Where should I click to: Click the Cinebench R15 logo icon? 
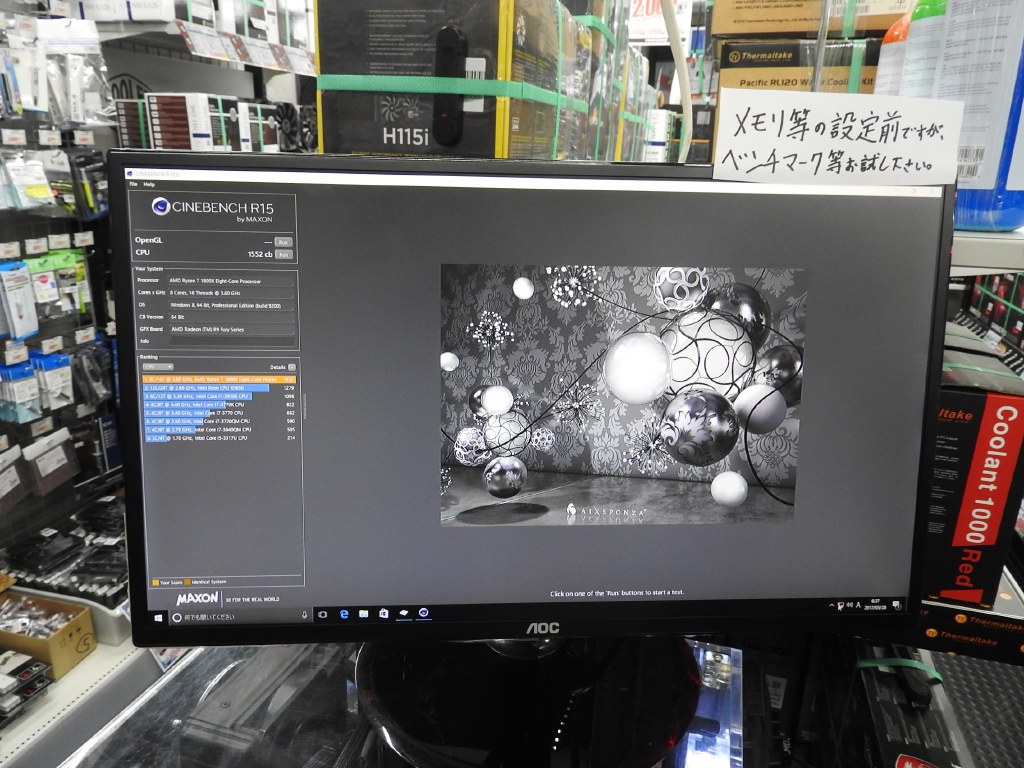[161, 206]
